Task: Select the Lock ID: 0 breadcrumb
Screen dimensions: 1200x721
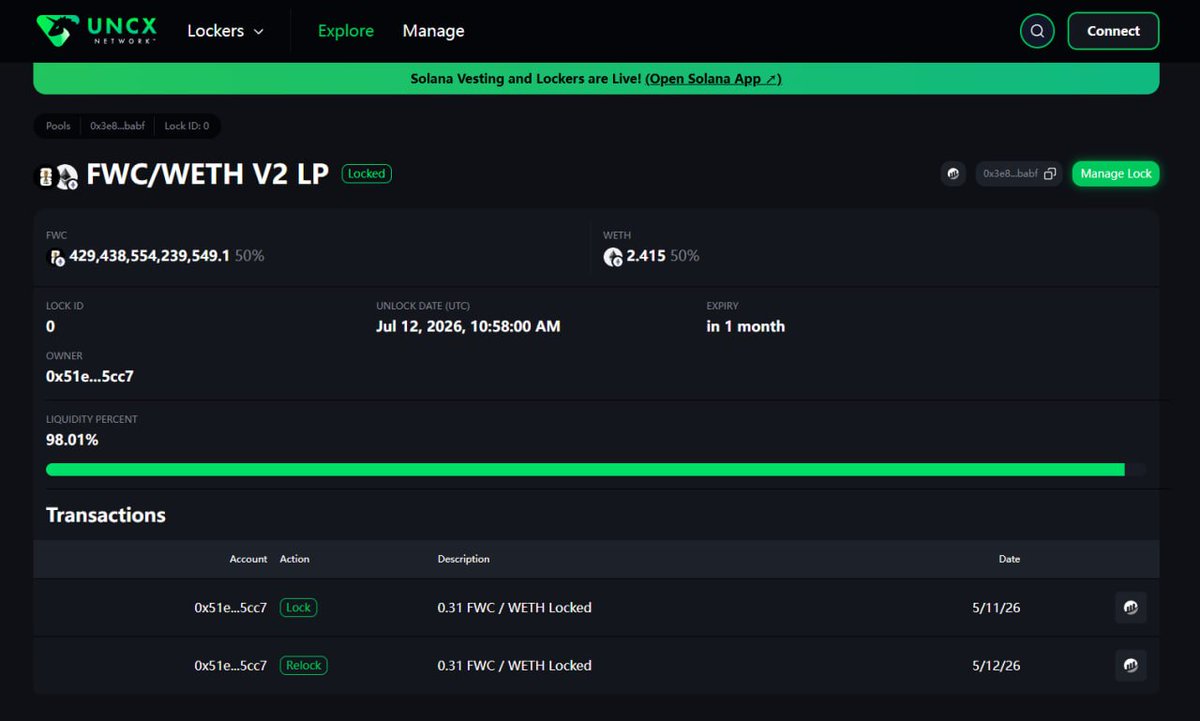Action: coord(187,126)
